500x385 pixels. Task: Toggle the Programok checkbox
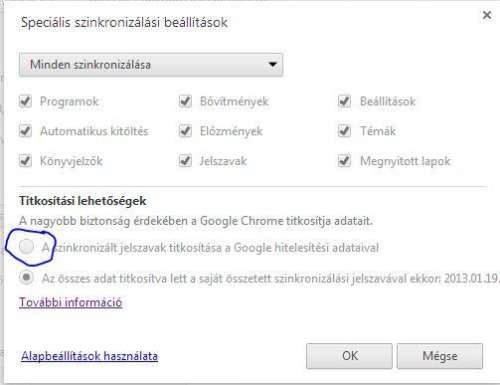click(26, 101)
